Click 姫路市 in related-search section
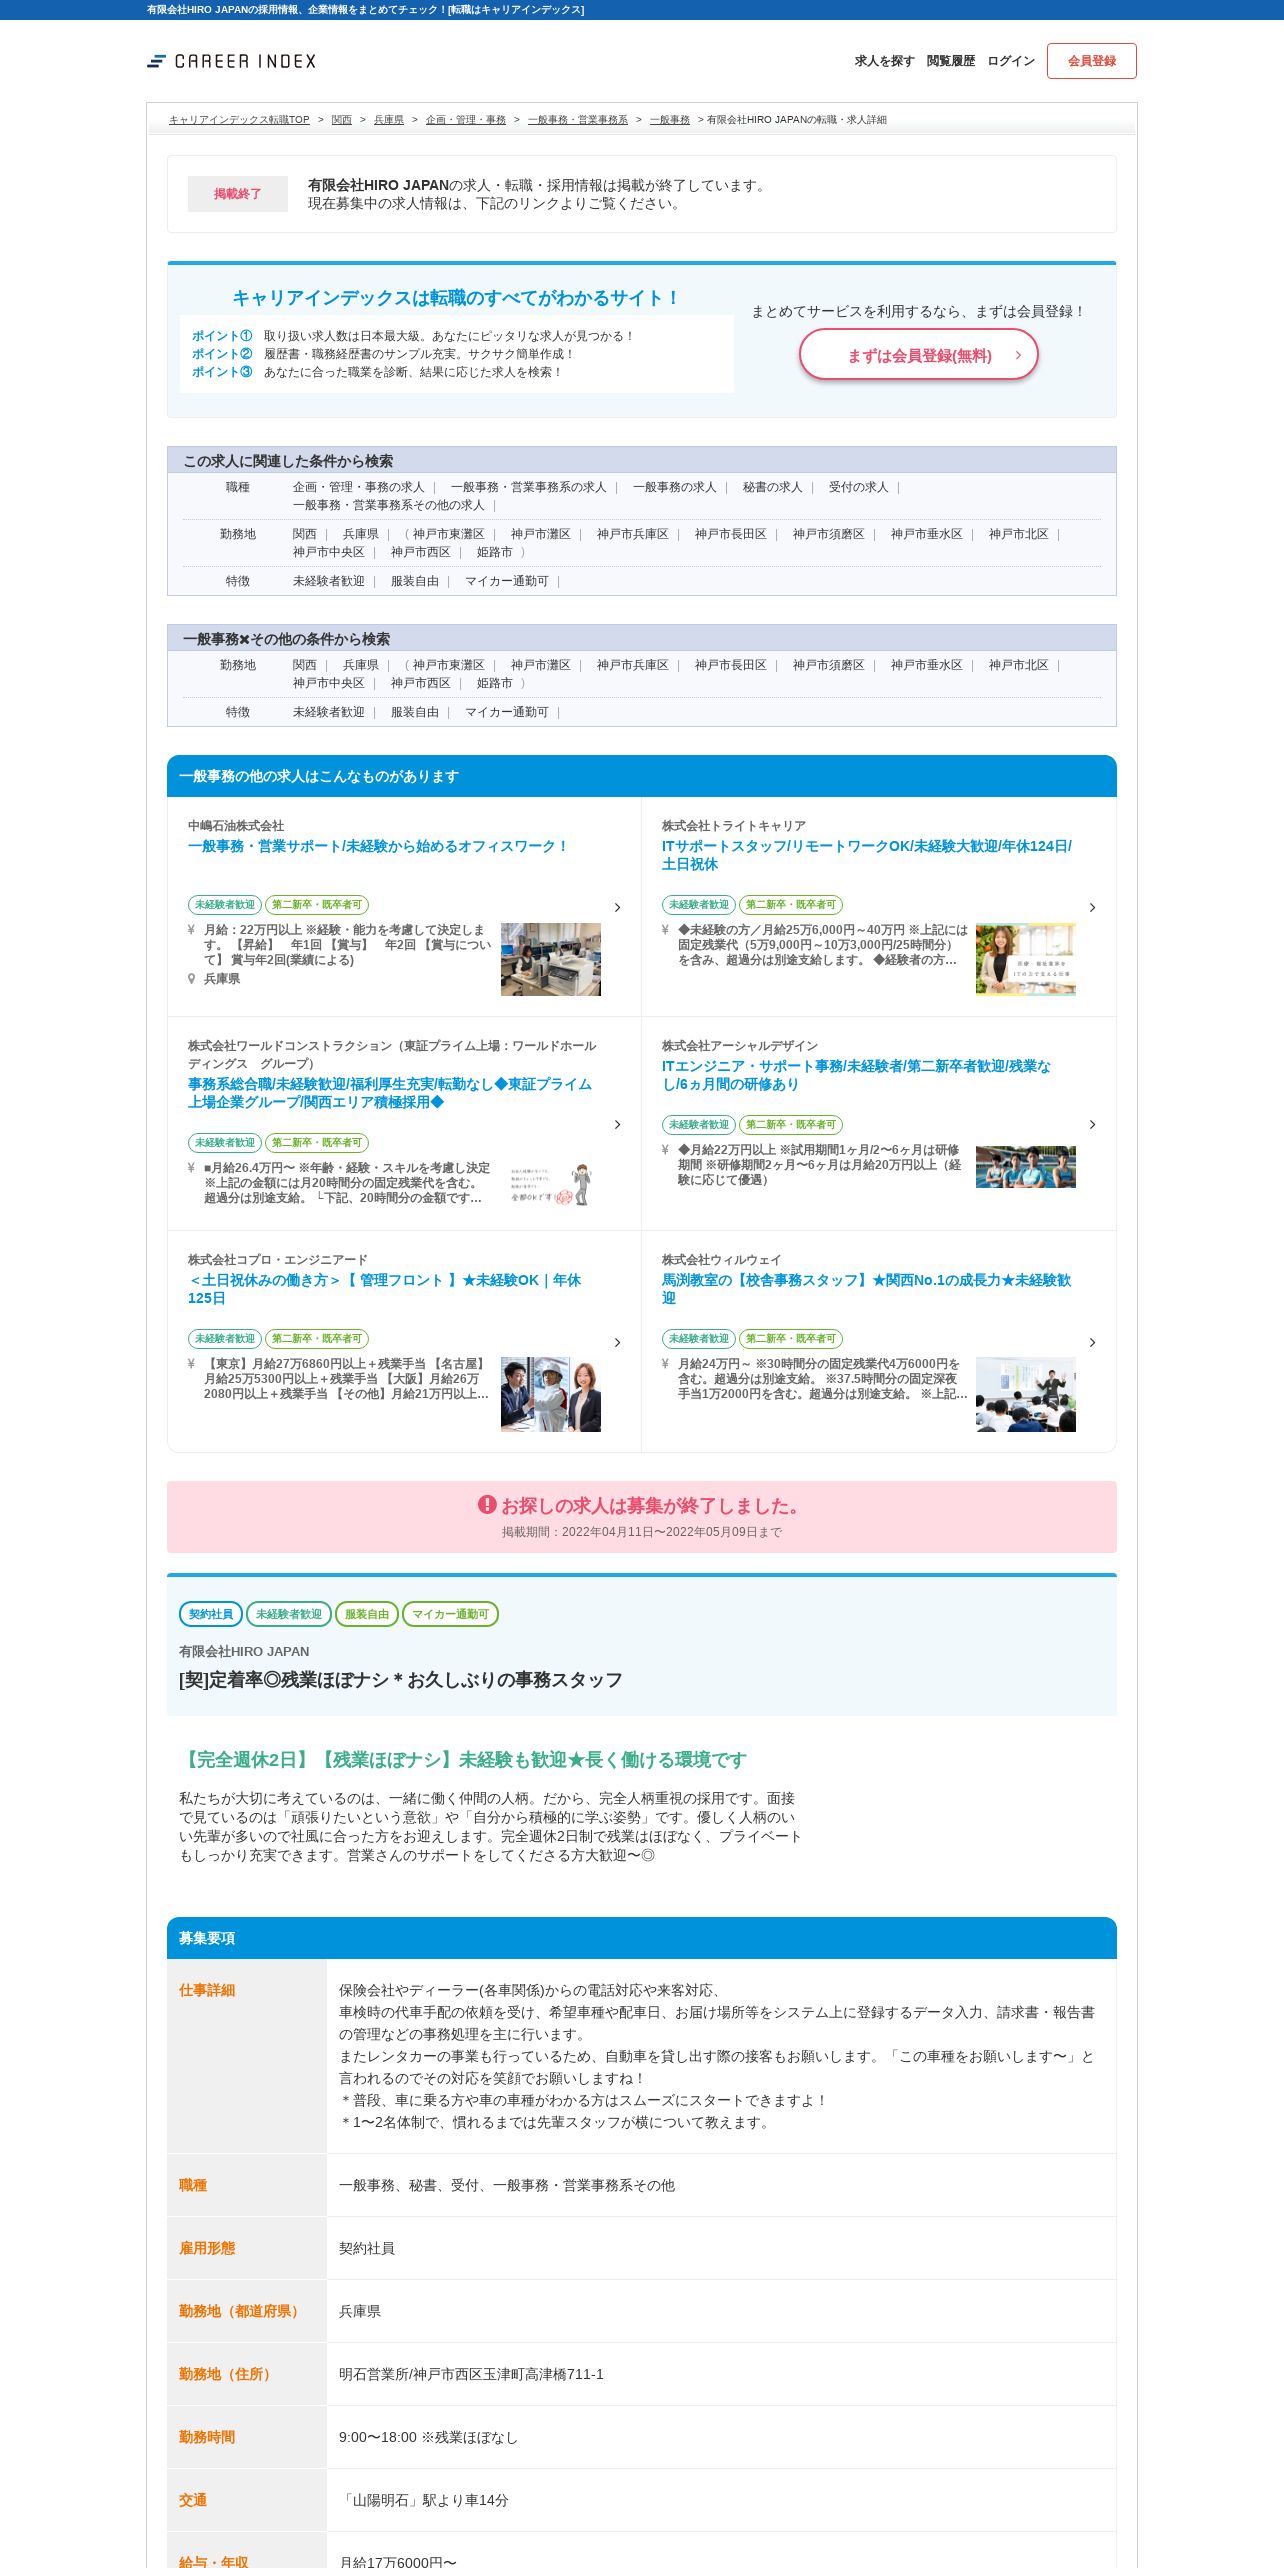Screen dimensions: 1284x2568 [x=494, y=552]
